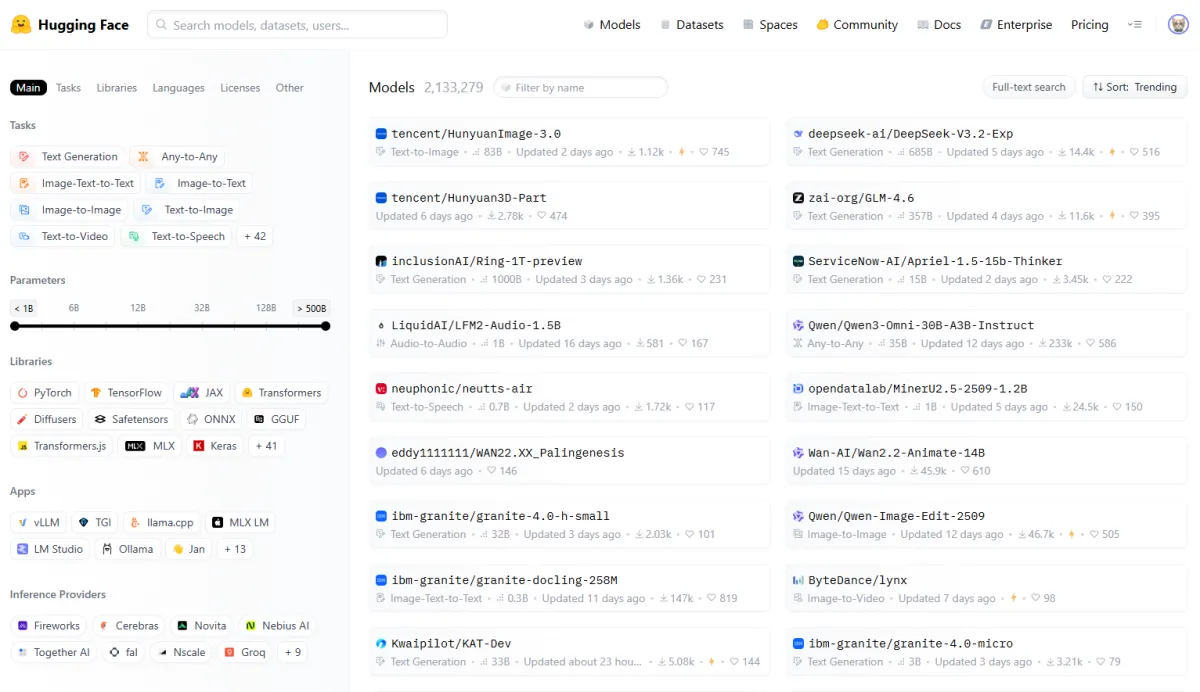Click the left handle of the Parameters slider
This screenshot has height=692, width=1200.
[x=15, y=326]
